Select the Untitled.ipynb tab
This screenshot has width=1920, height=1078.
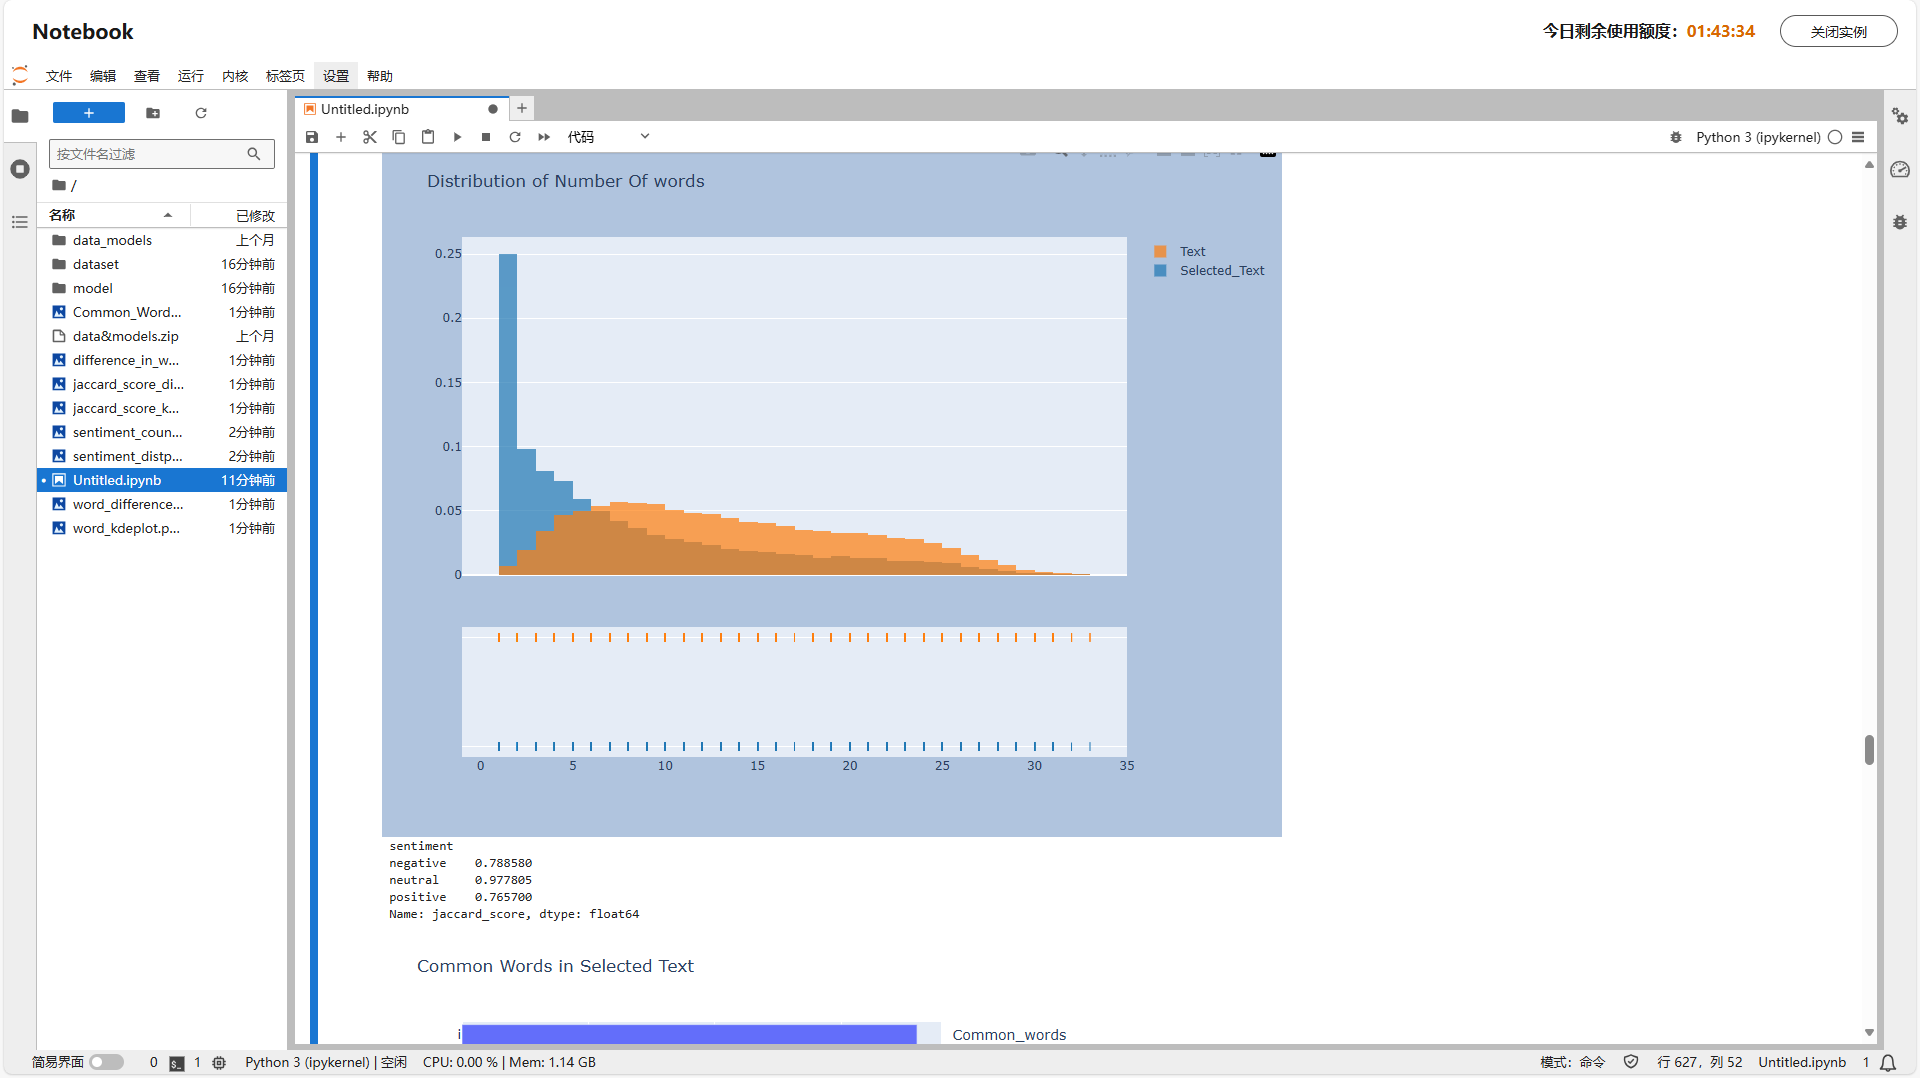(x=402, y=109)
